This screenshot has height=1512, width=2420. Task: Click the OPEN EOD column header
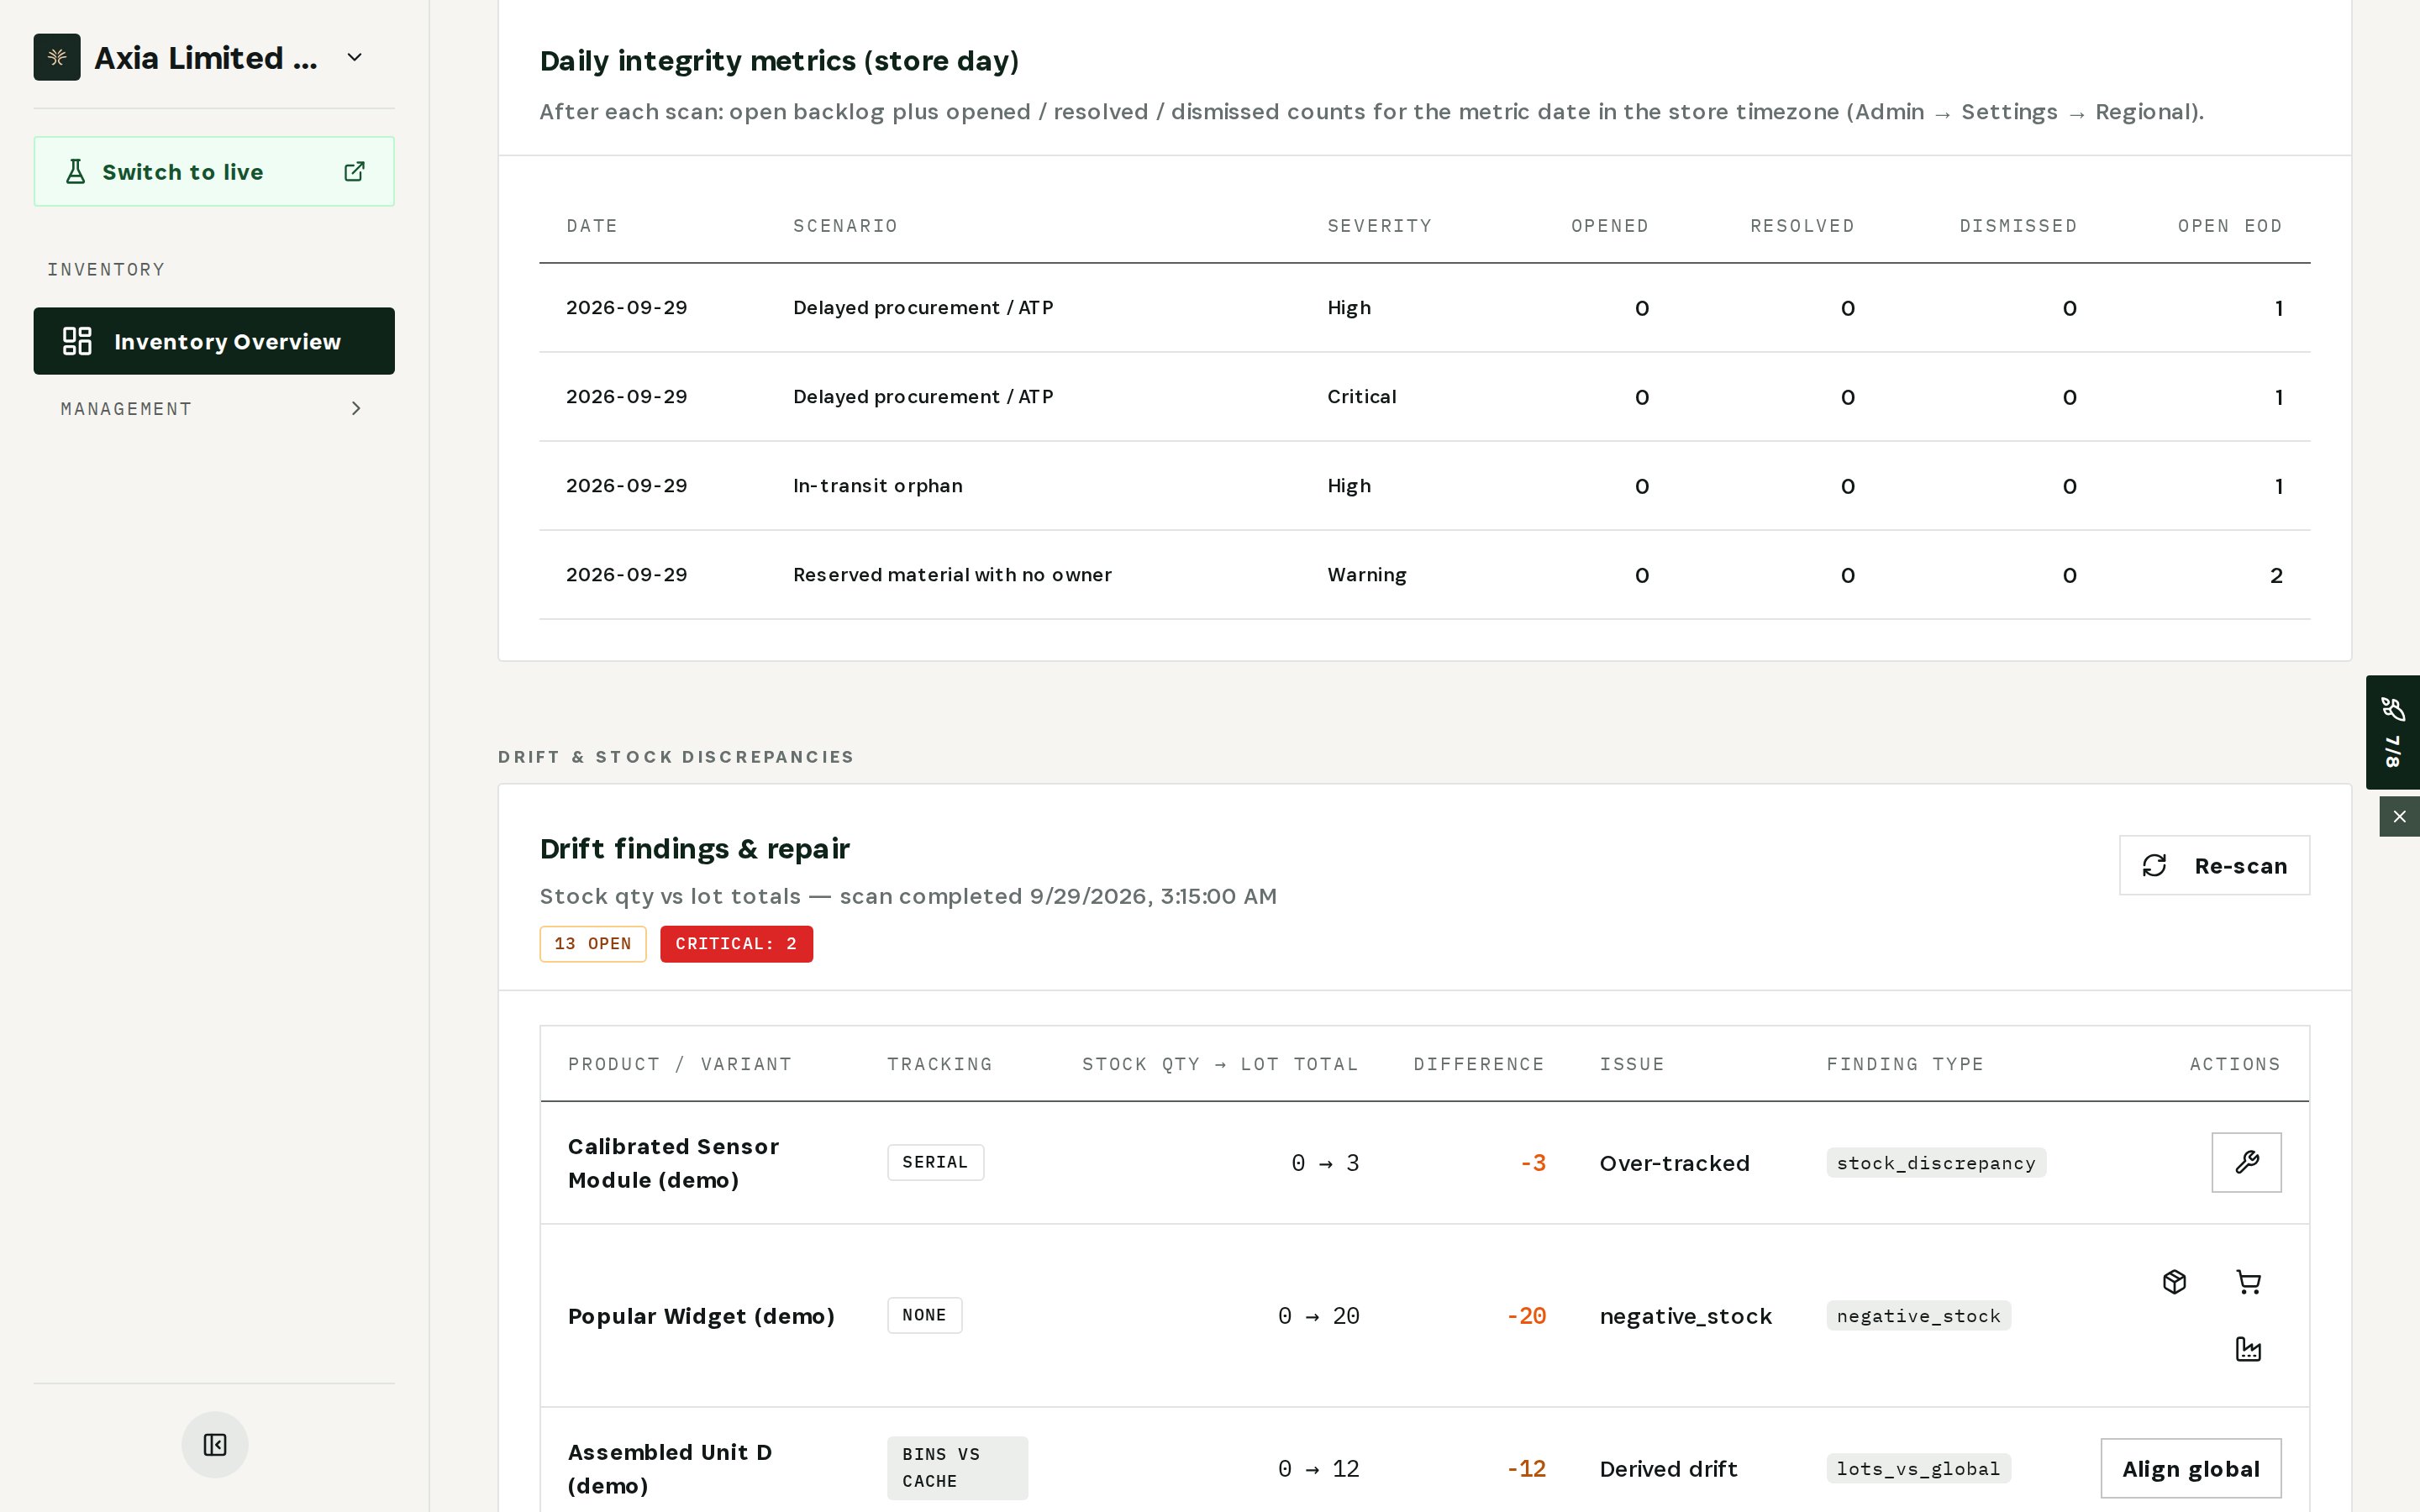pyautogui.click(x=2229, y=226)
